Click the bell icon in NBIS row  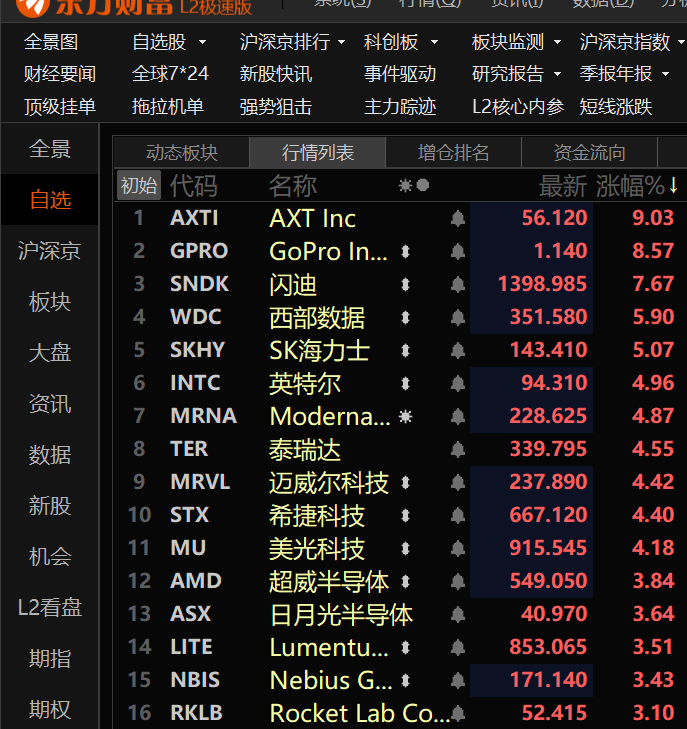(458, 681)
